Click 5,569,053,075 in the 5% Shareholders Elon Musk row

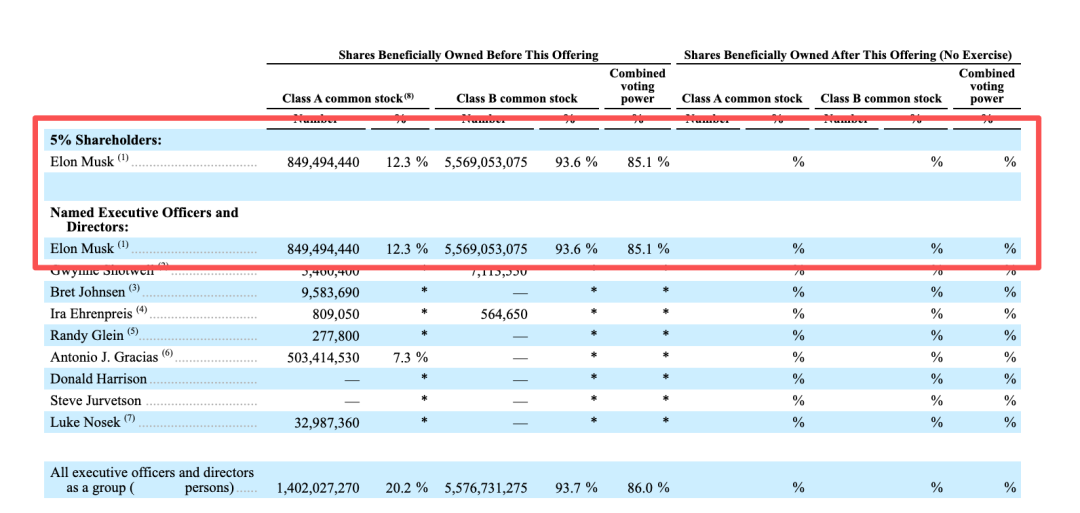pyautogui.click(x=486, y=163)
